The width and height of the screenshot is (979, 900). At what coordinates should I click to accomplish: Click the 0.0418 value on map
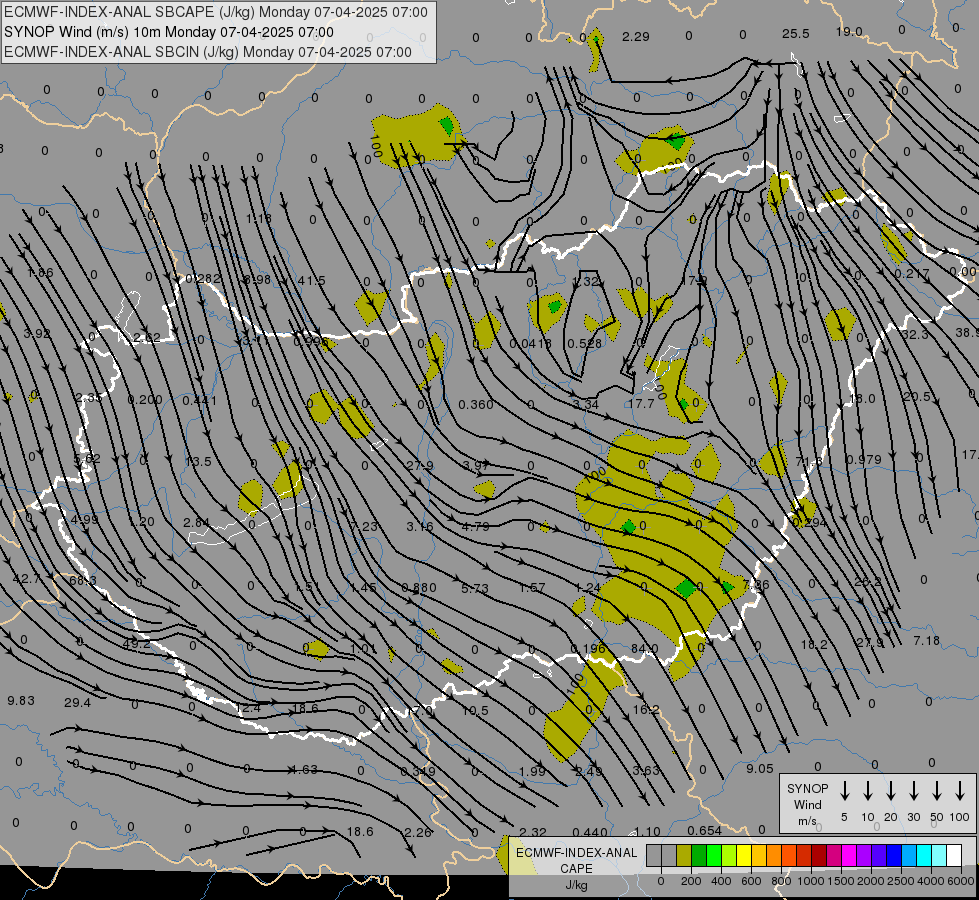(530, 344)
